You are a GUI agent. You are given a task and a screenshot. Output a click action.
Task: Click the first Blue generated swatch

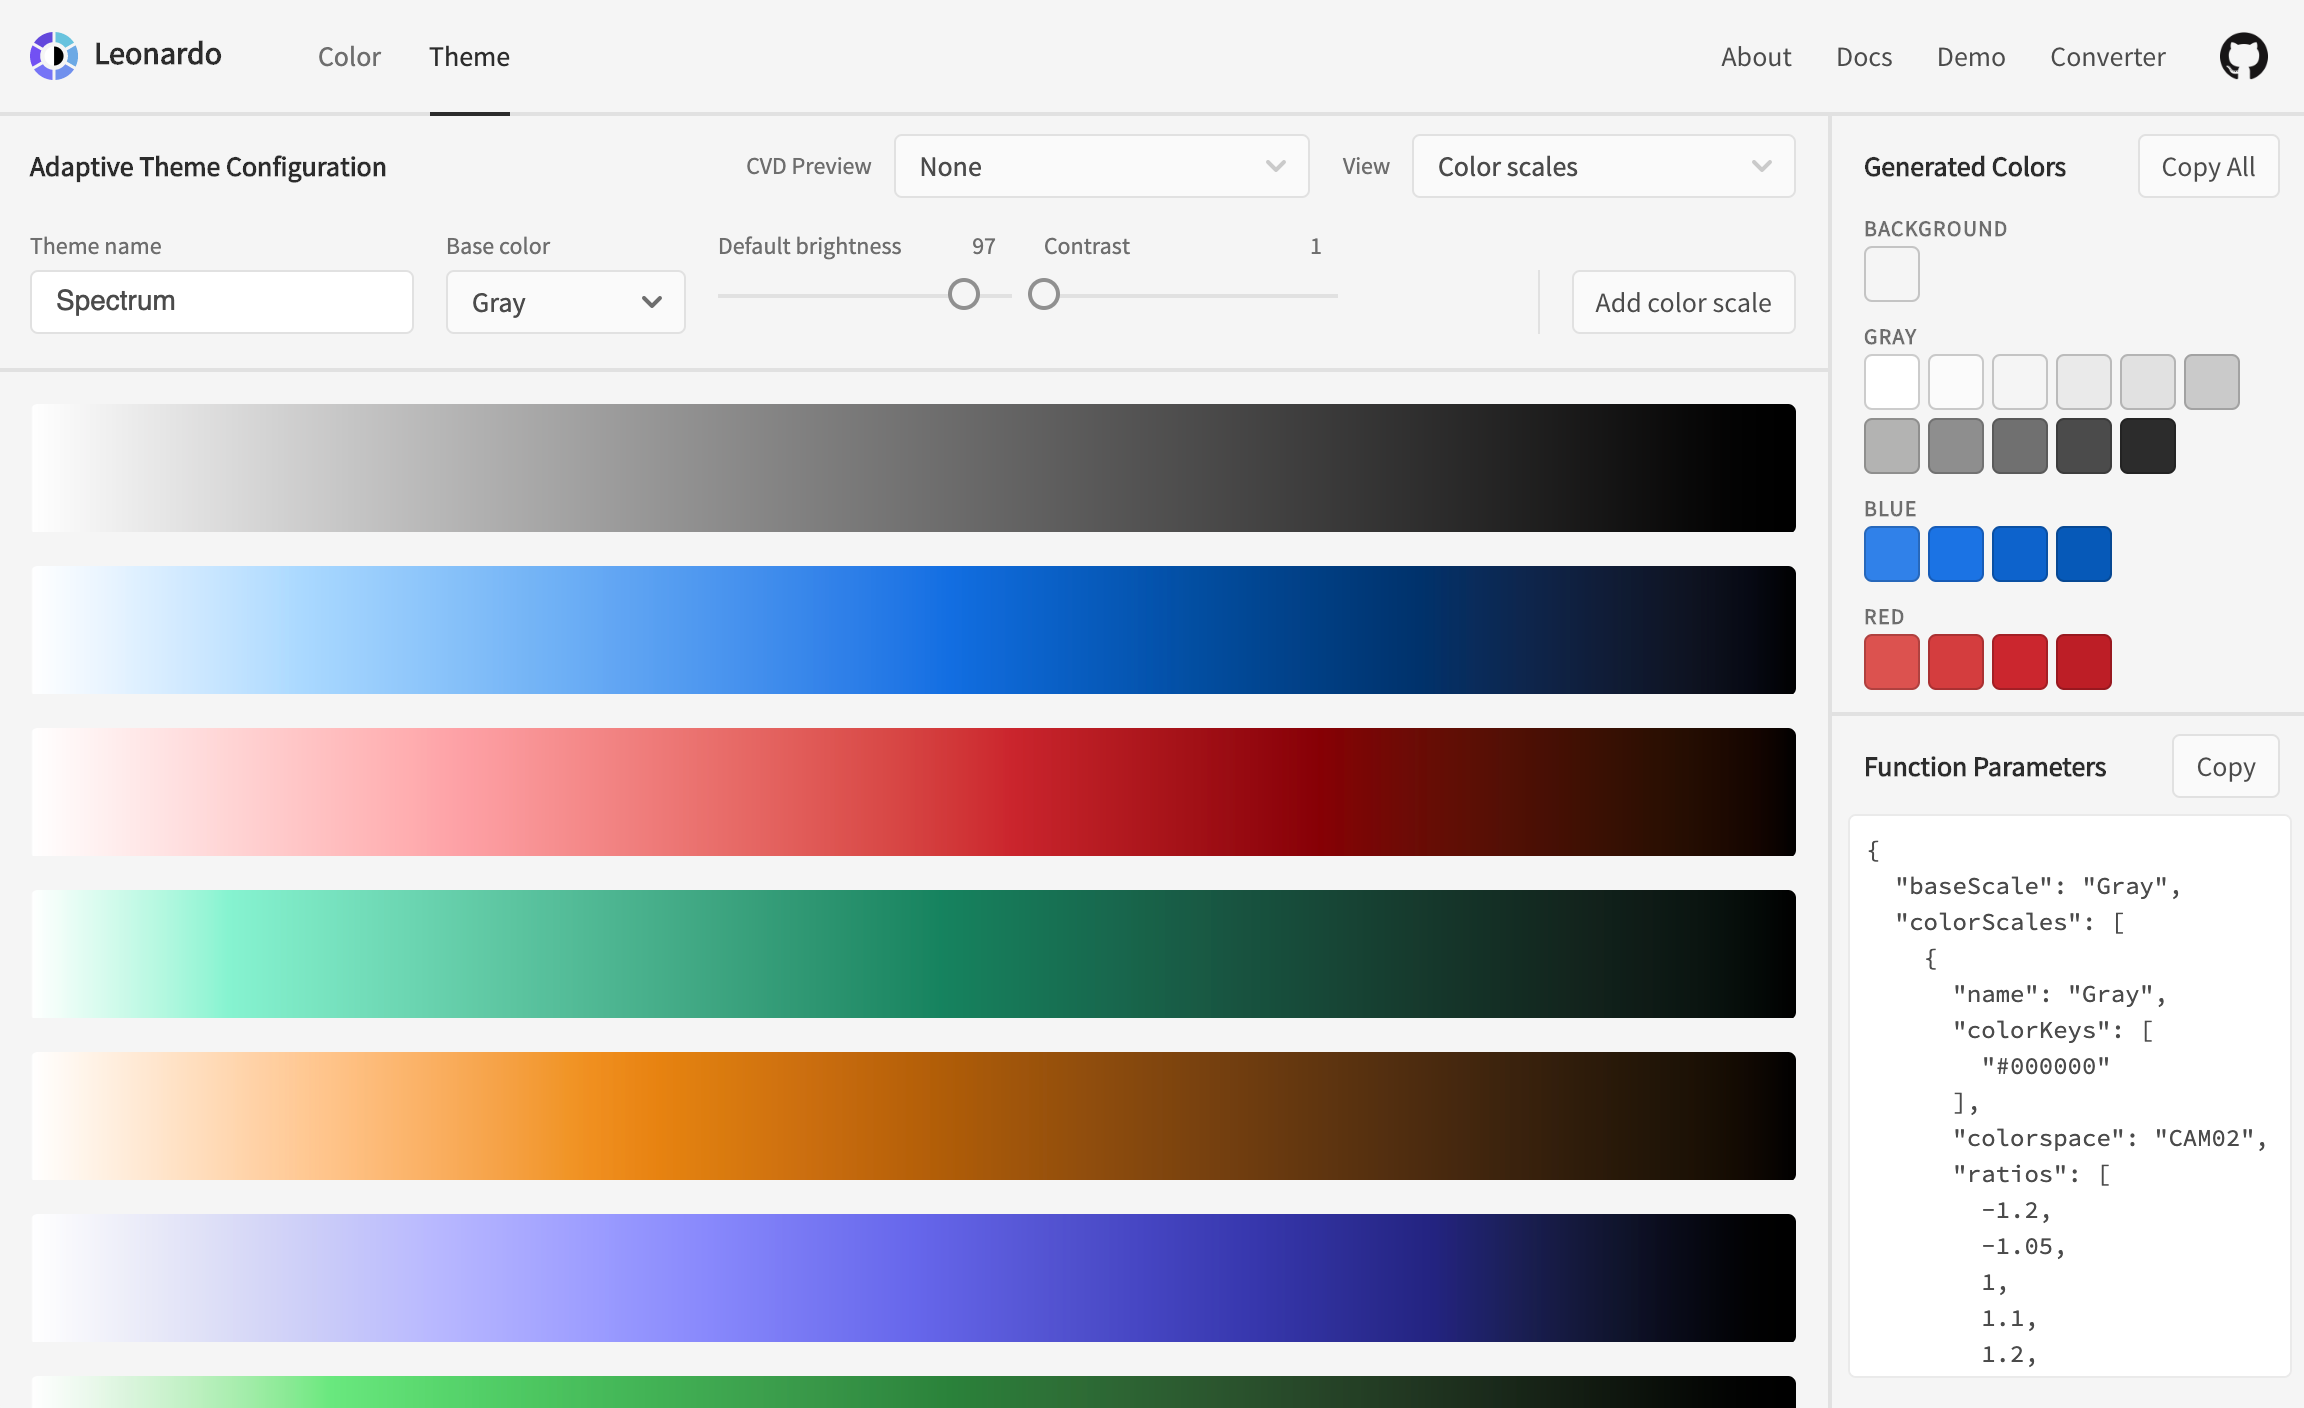coord(1891,554)
